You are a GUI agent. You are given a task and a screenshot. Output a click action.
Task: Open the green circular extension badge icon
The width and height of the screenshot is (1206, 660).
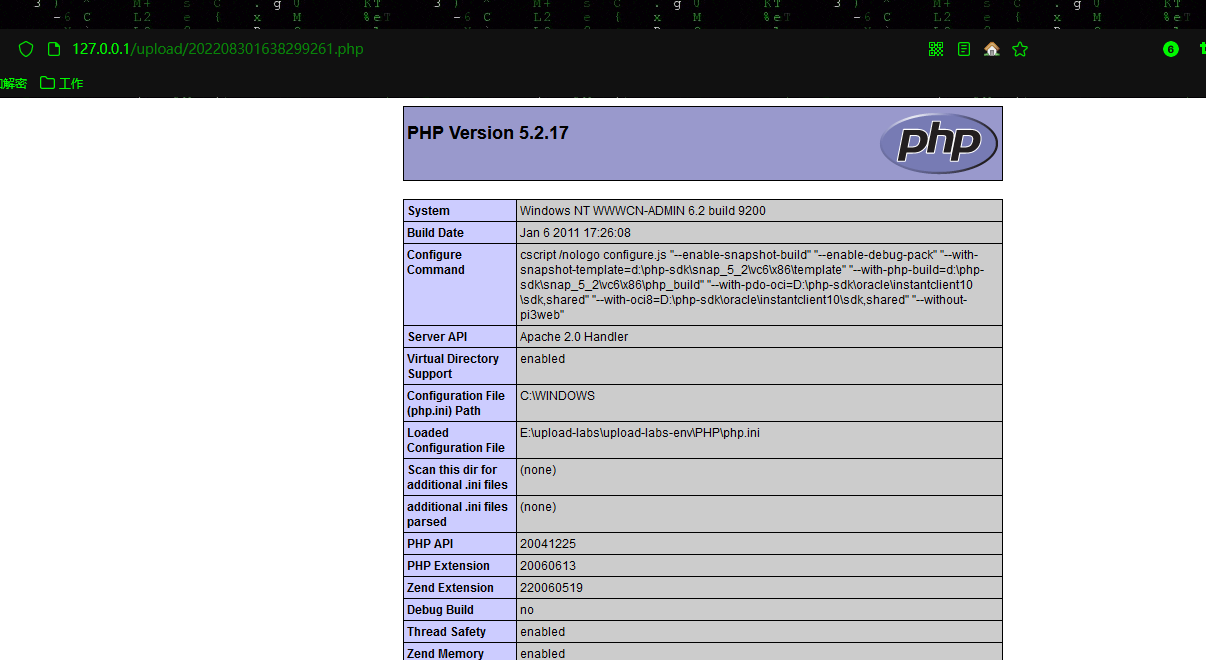[x=1171, y=49]
